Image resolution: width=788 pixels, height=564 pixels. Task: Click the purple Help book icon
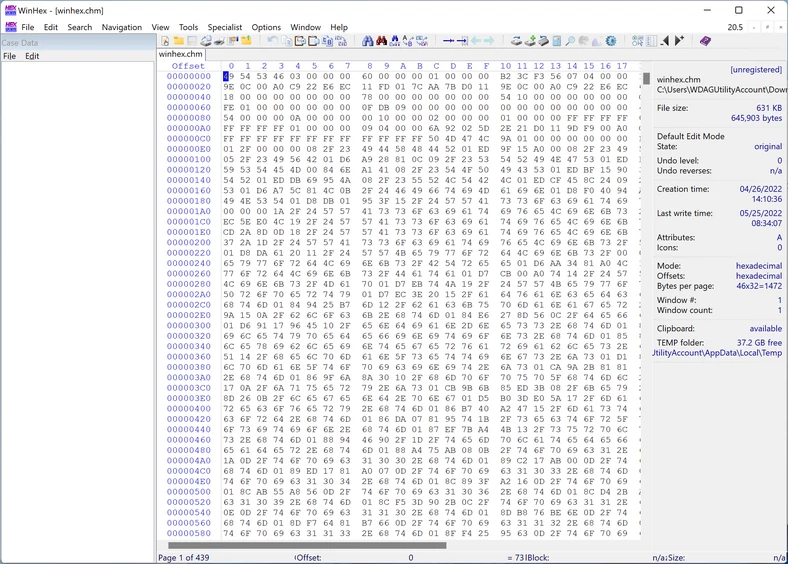[705, 41]
